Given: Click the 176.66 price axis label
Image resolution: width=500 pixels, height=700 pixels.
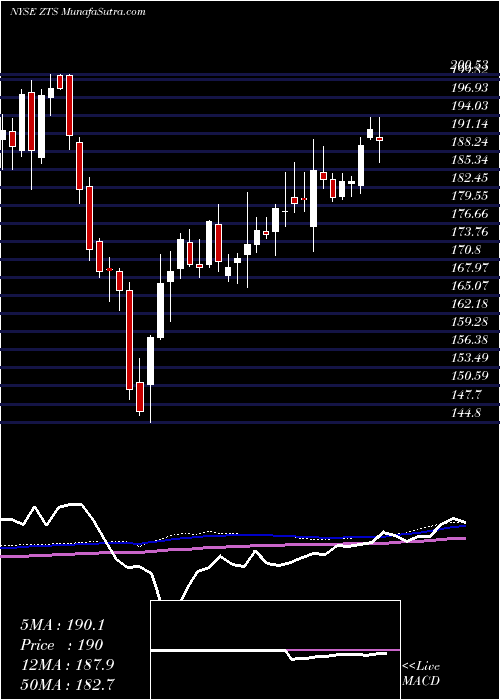Looking at the screenshot, I should [x=469, y=214].
